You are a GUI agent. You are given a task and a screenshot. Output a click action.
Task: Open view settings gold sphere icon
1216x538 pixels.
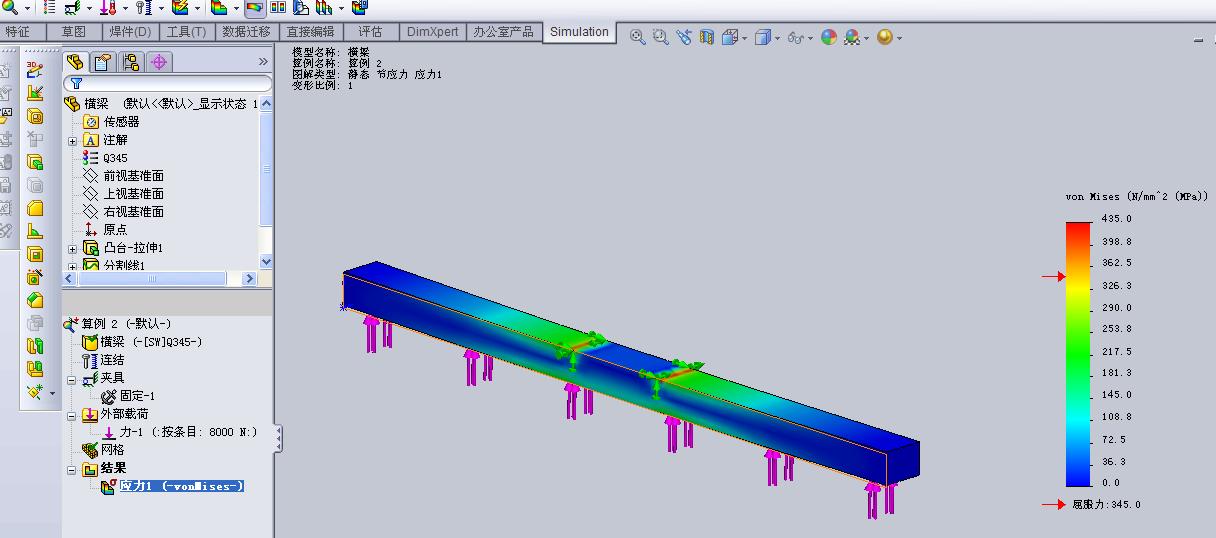pyautogui.click(x=884, y=37)
